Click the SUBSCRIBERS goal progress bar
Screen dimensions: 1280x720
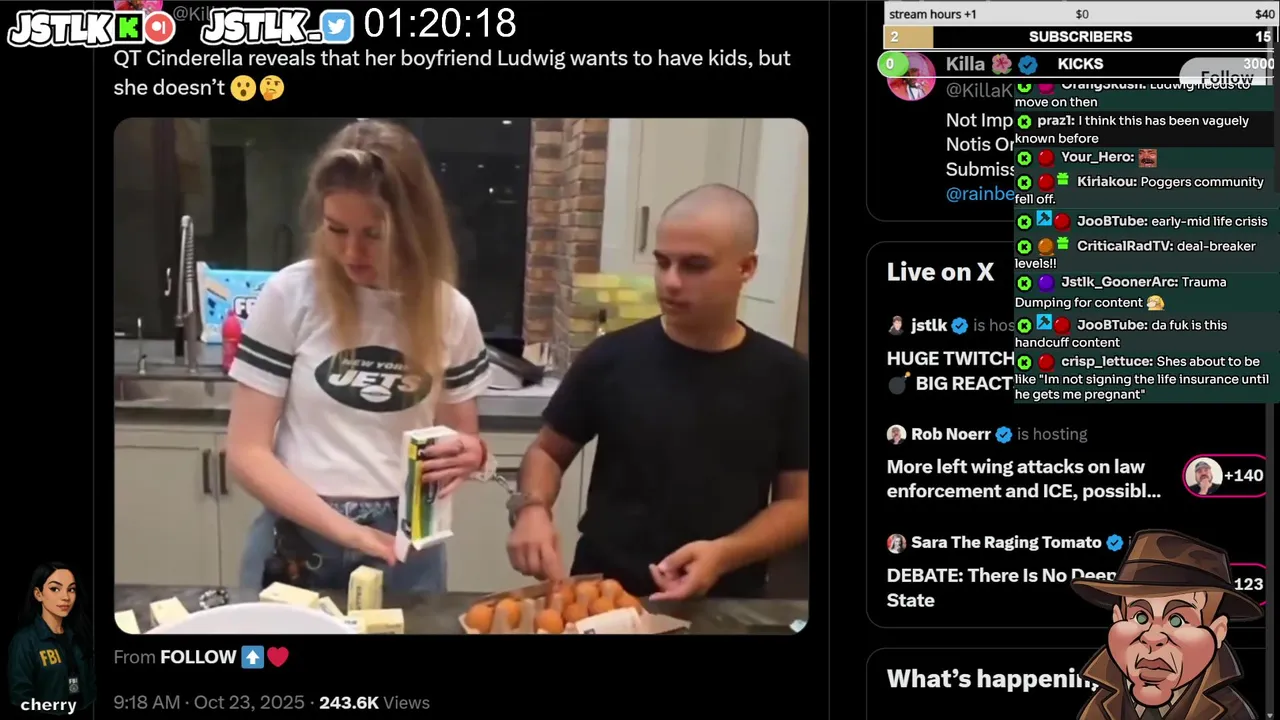tap(1080, 37)
